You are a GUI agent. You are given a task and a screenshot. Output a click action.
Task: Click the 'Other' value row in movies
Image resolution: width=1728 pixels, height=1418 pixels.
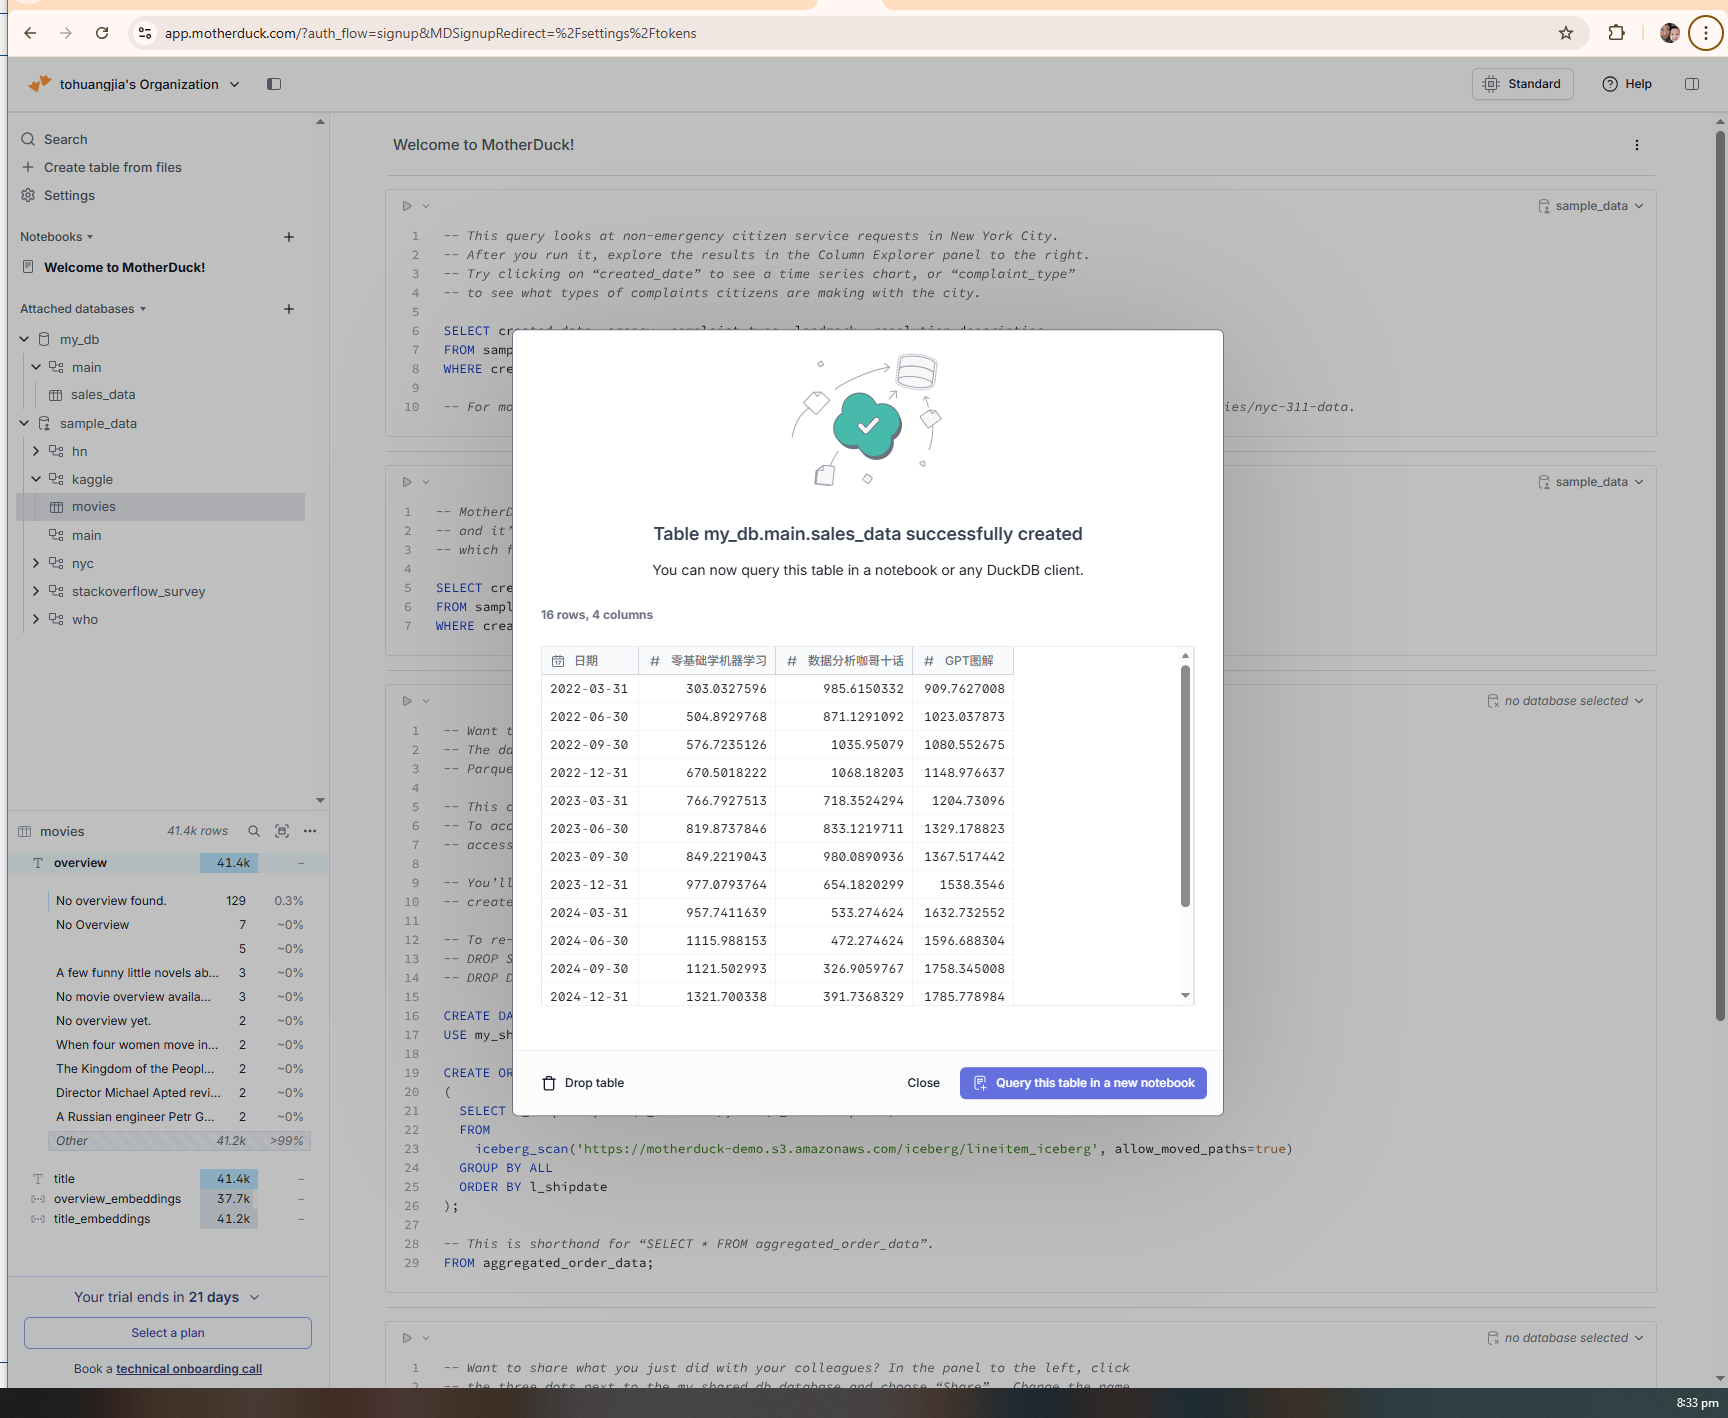179,1141
